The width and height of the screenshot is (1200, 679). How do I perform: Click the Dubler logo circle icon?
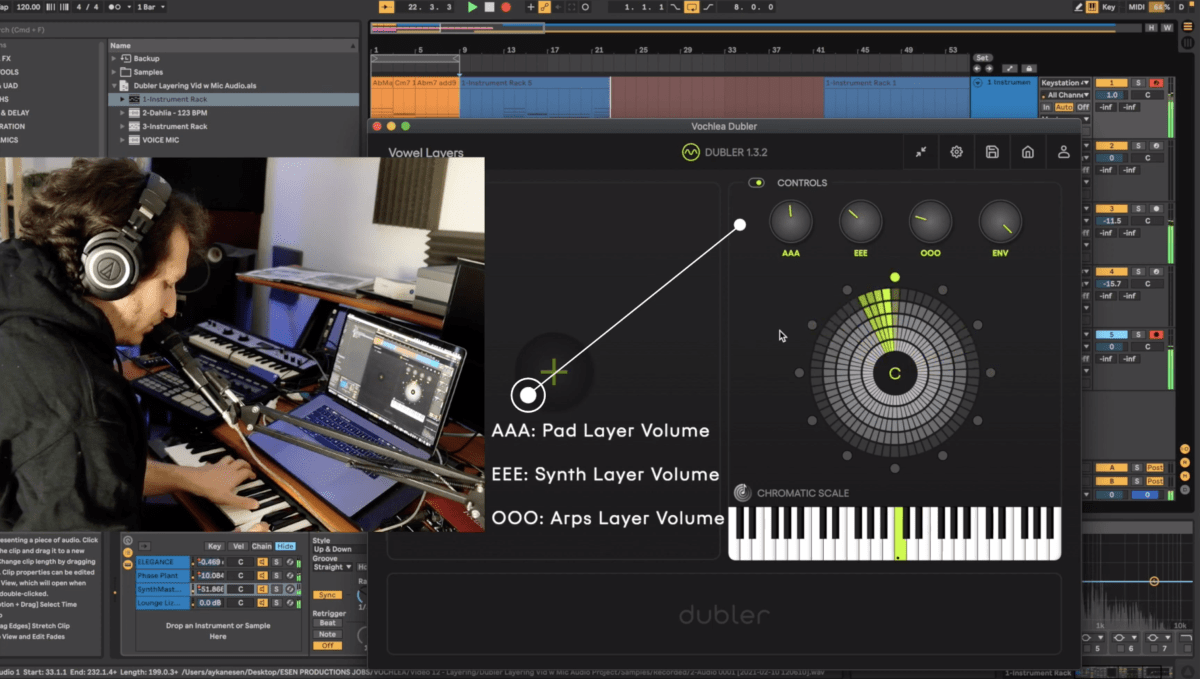(x=690, y=153)
